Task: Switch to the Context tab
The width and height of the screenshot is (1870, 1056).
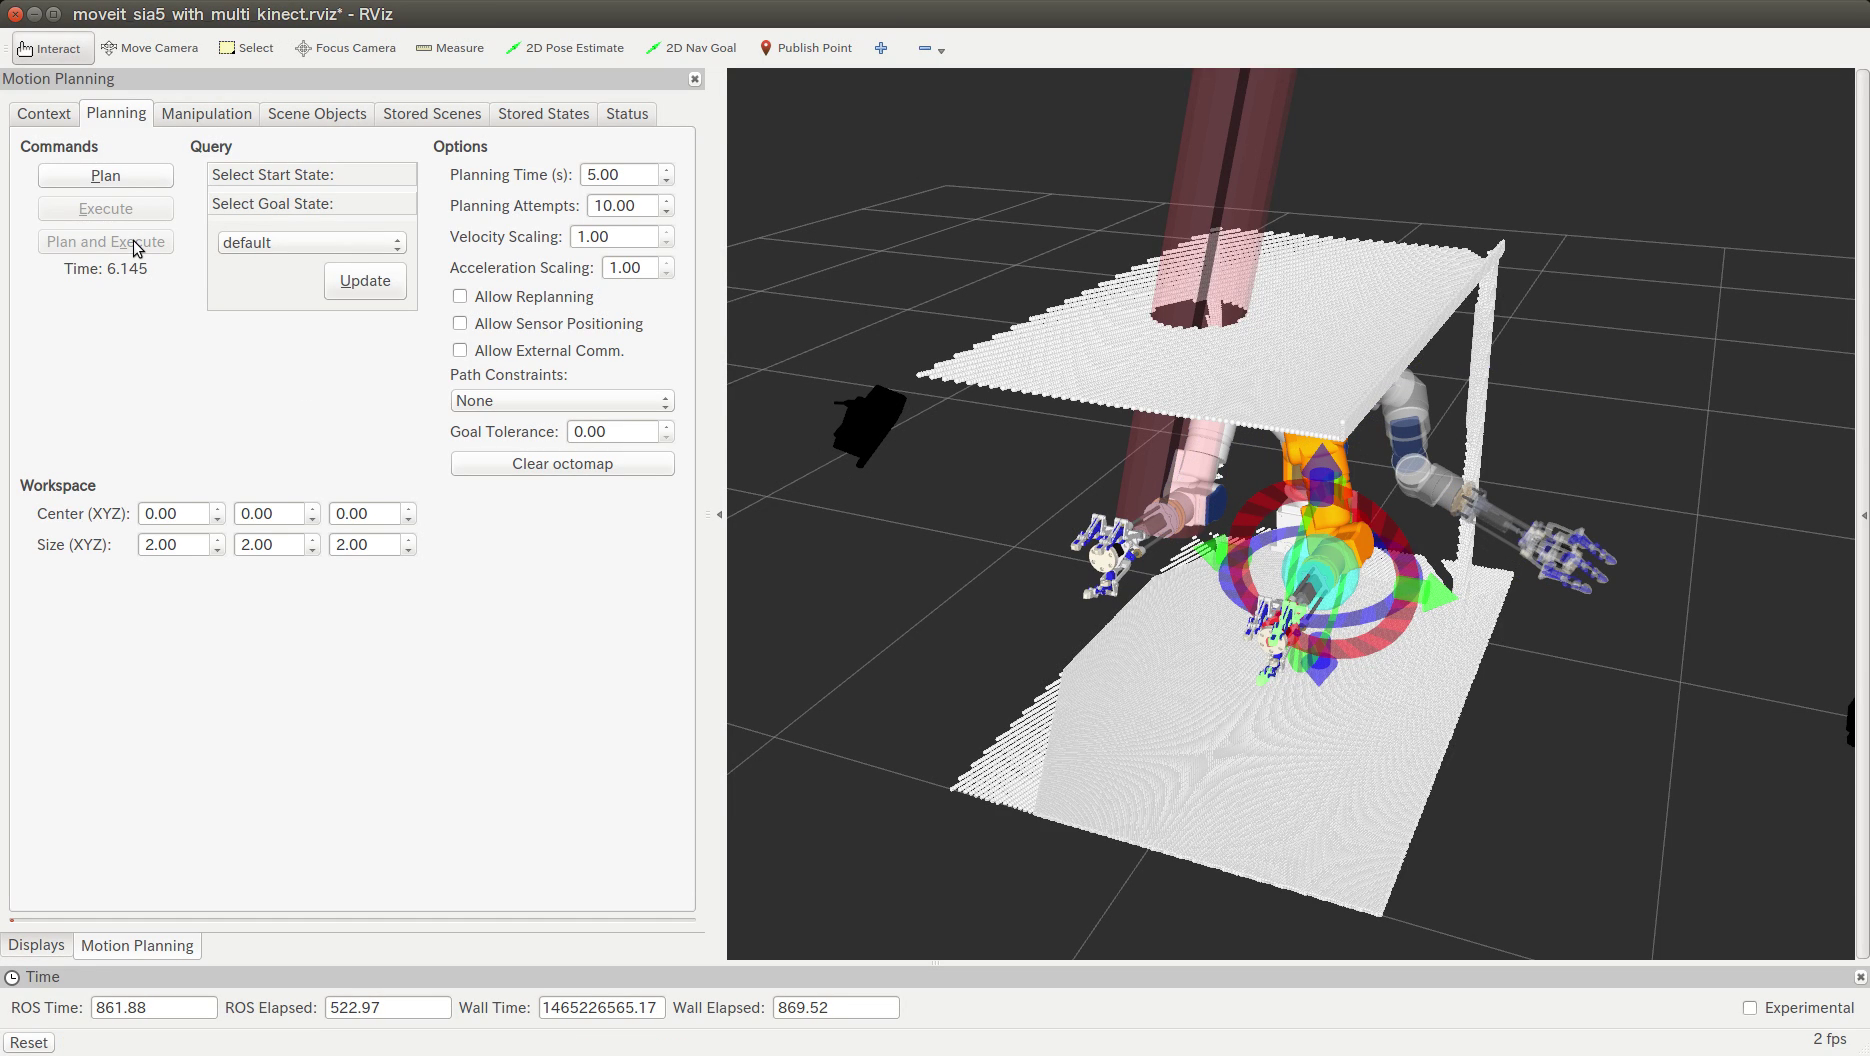Action: [x=44, y=114]
